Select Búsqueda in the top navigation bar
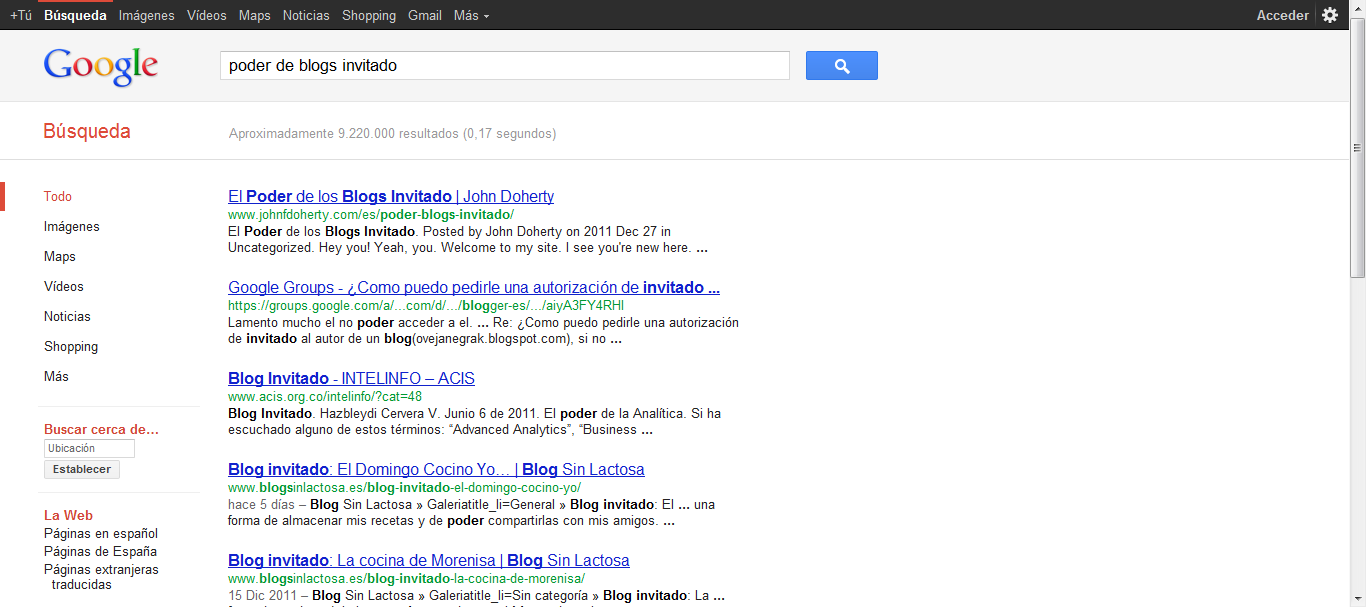 (75, 15)
